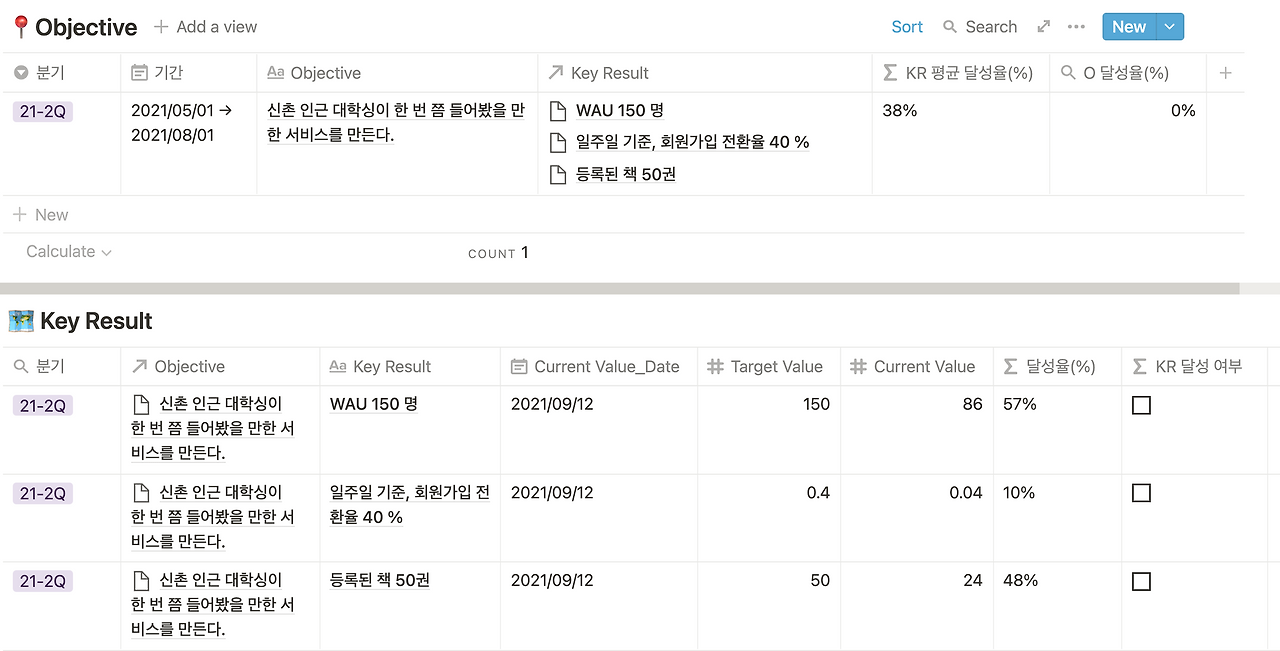
Task: Select the purple 21-2Q tag in Objective table
Action: (43, 111)
